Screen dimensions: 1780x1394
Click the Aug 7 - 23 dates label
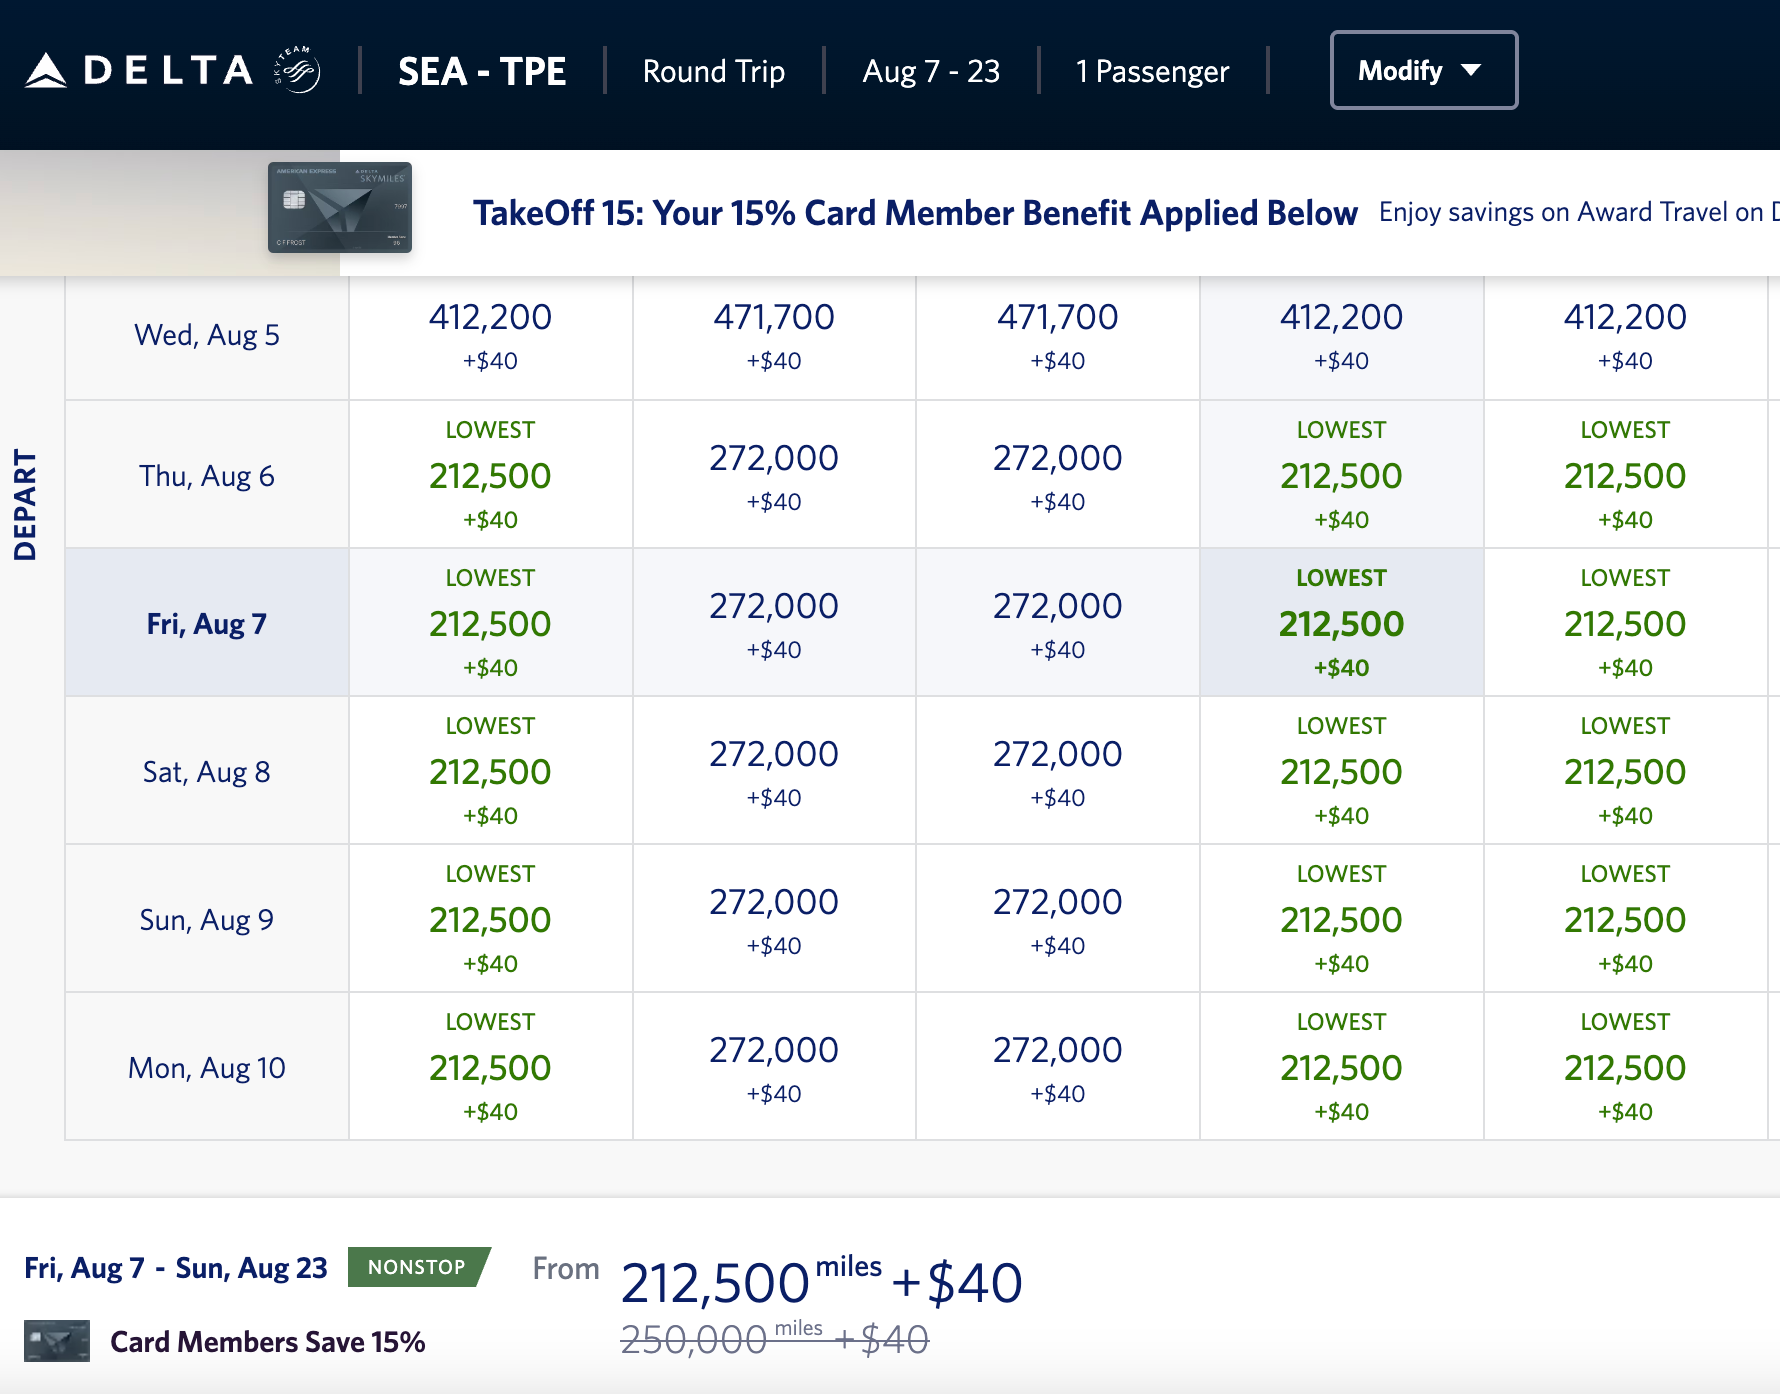931,71
